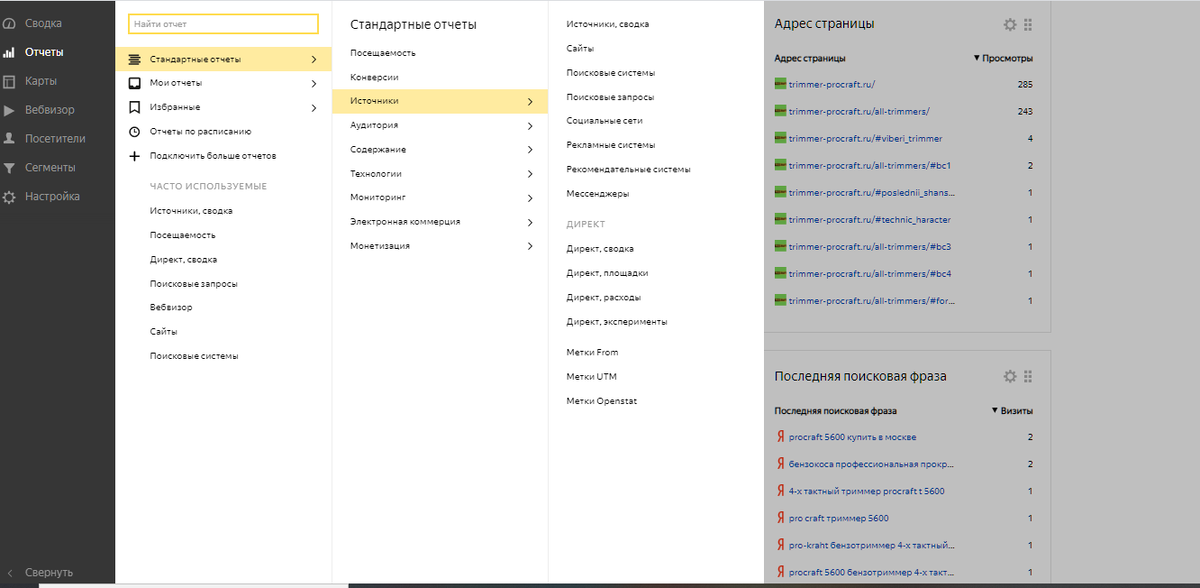
Task: Open Директ, расходы report
Action: coord(603,297)
